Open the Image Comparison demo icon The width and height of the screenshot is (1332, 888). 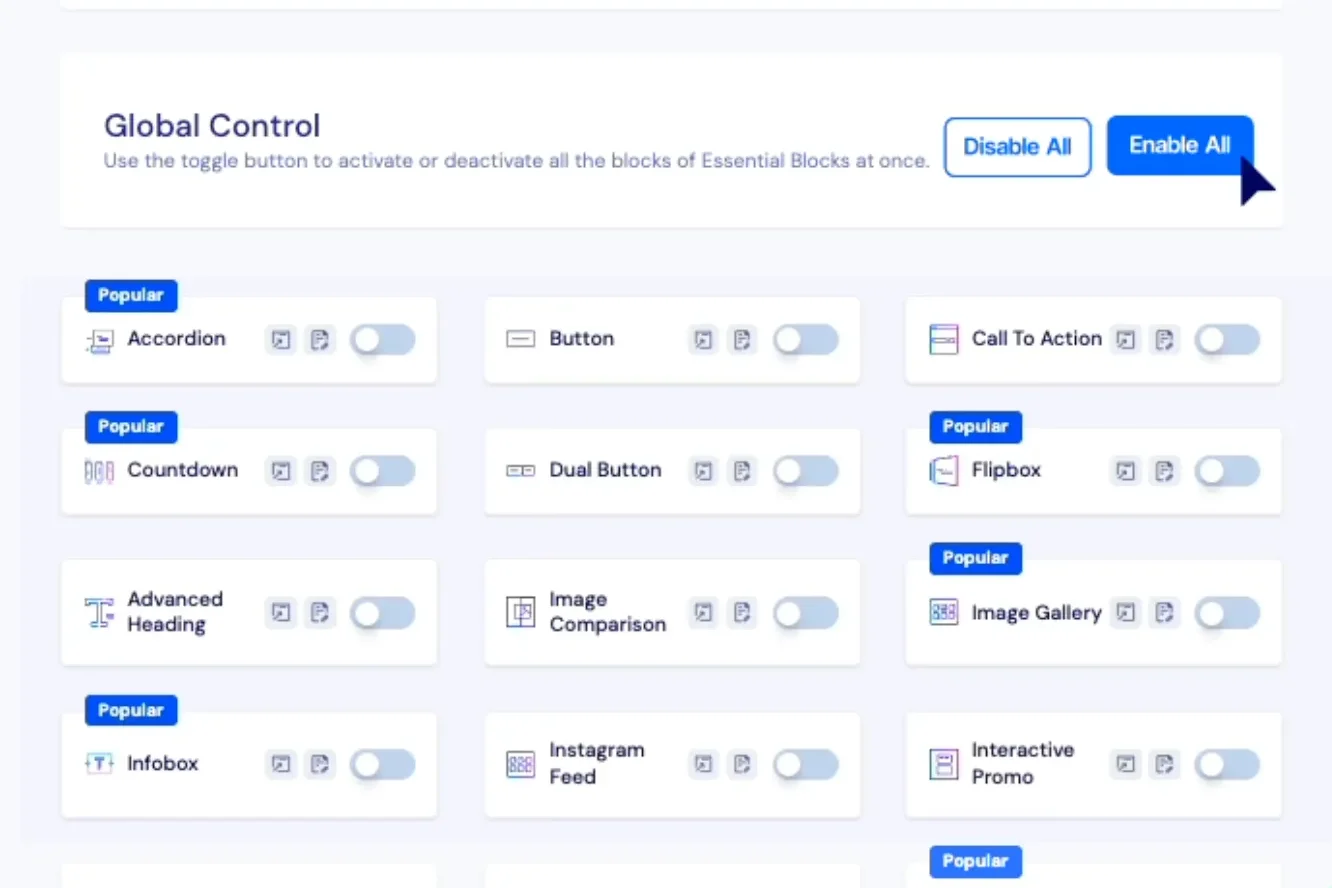[x=704, y=613]
